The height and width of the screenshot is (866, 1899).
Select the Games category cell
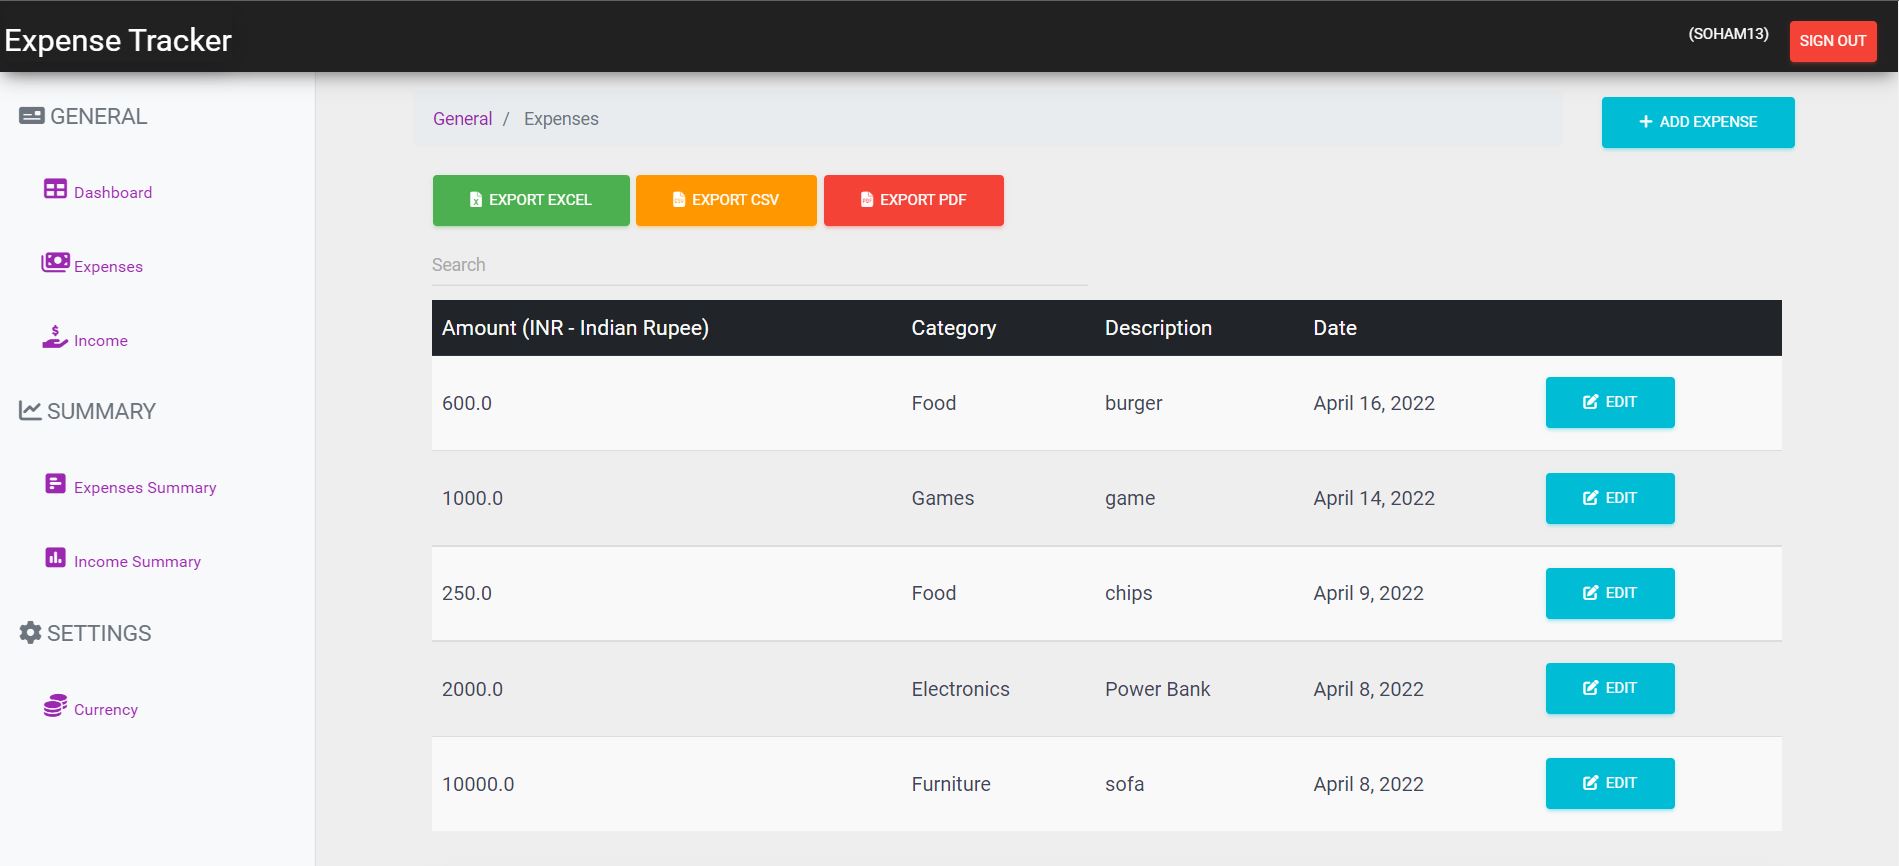point(943,498)
